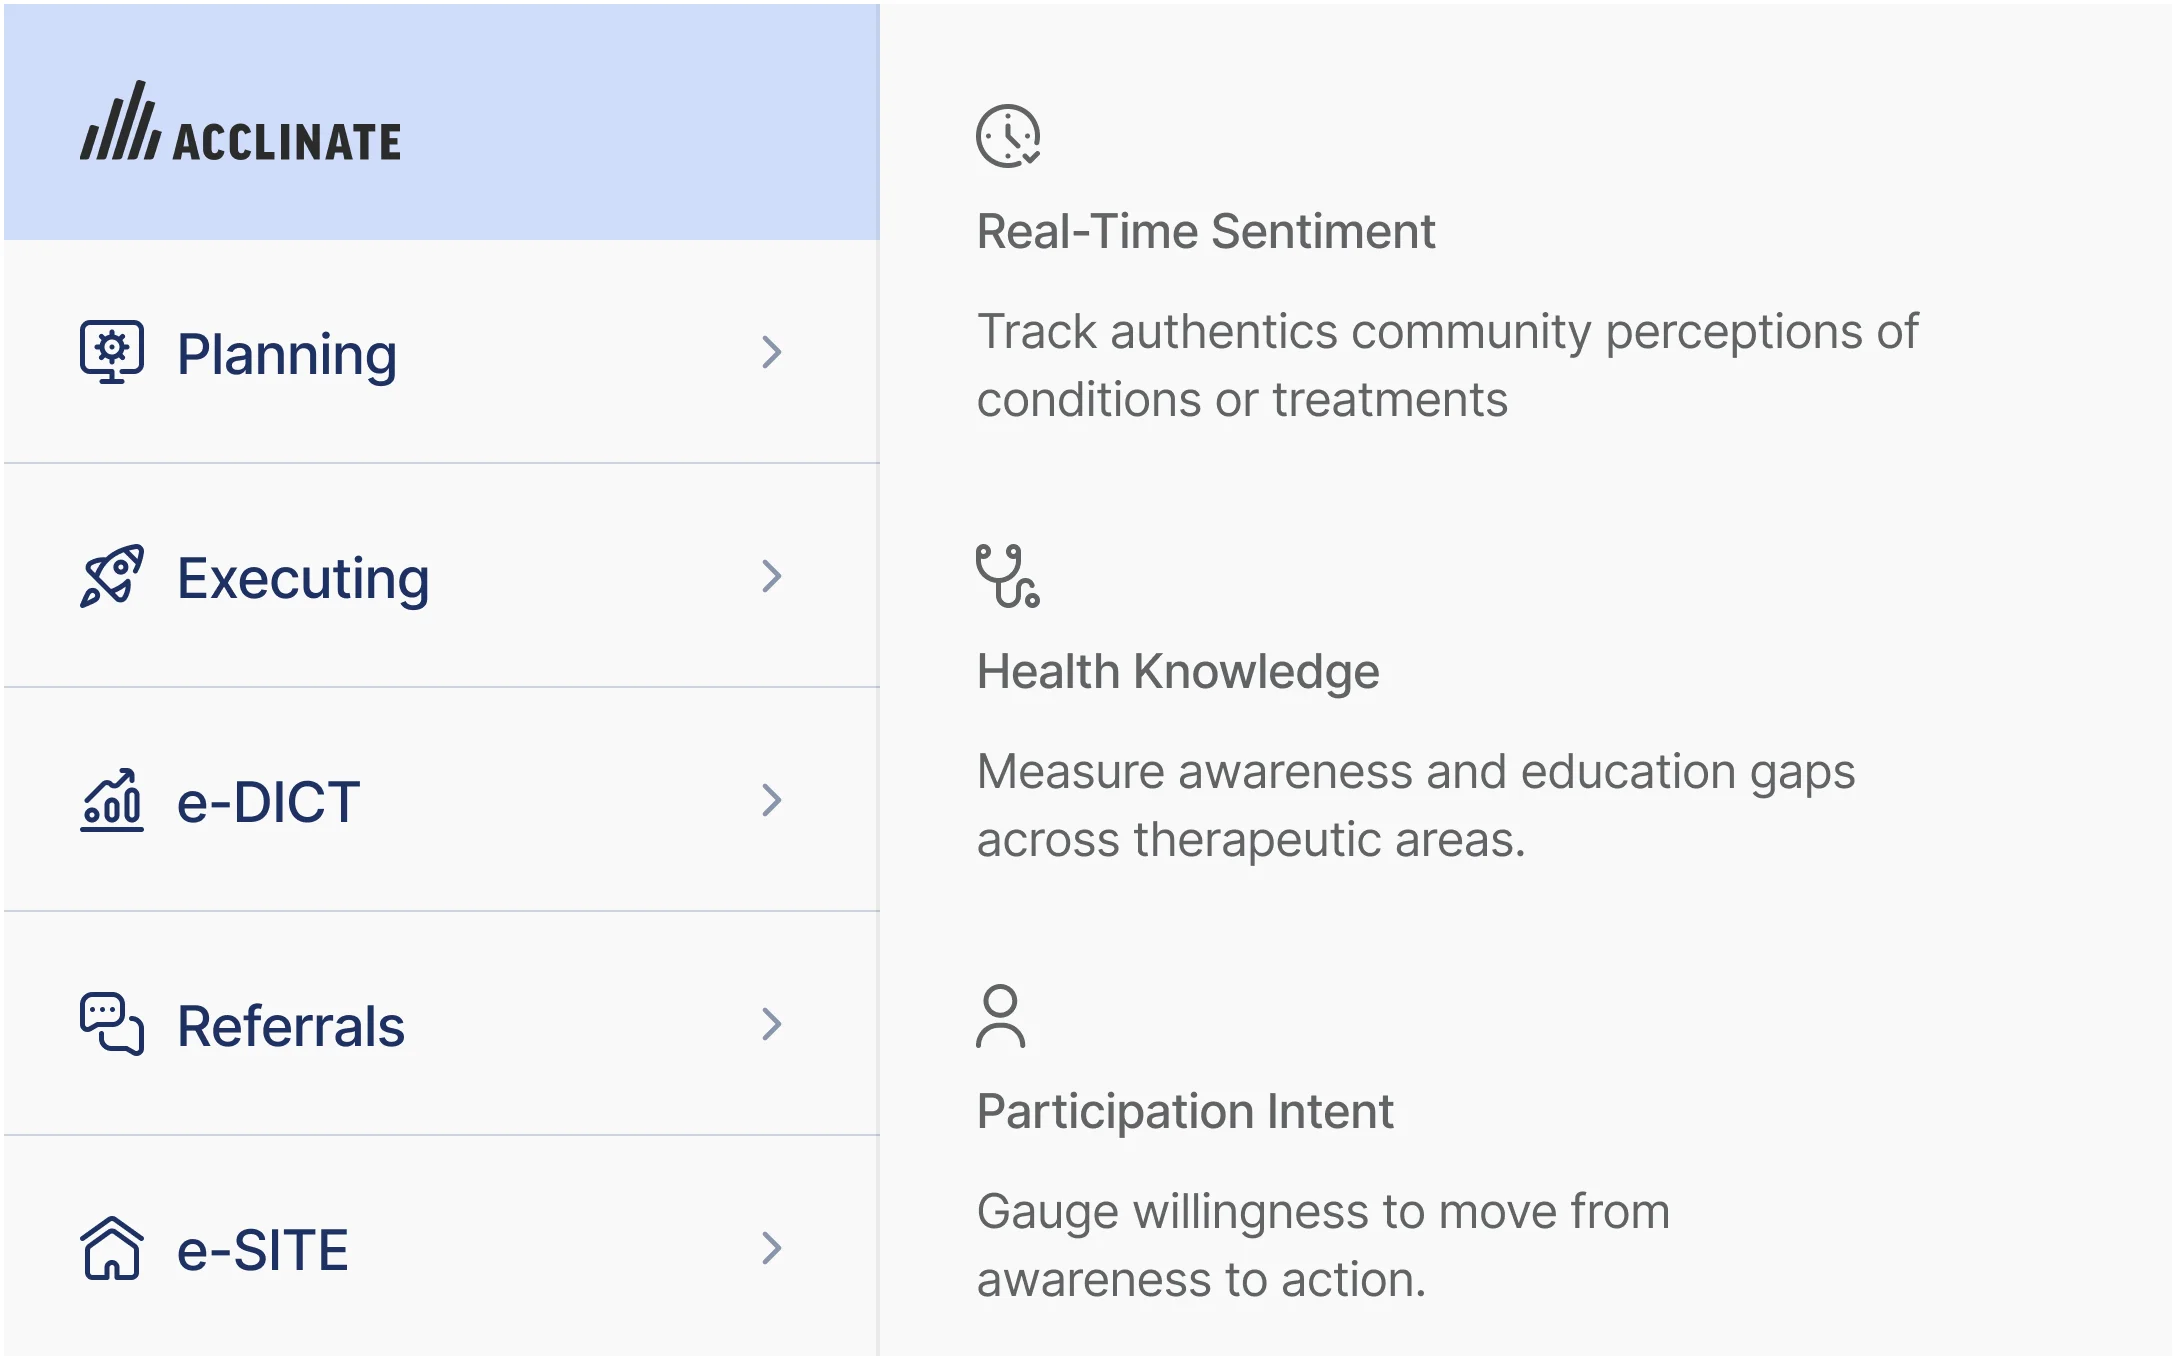
Task: Select the Referrals menu label
Action: pos(291,1026)
